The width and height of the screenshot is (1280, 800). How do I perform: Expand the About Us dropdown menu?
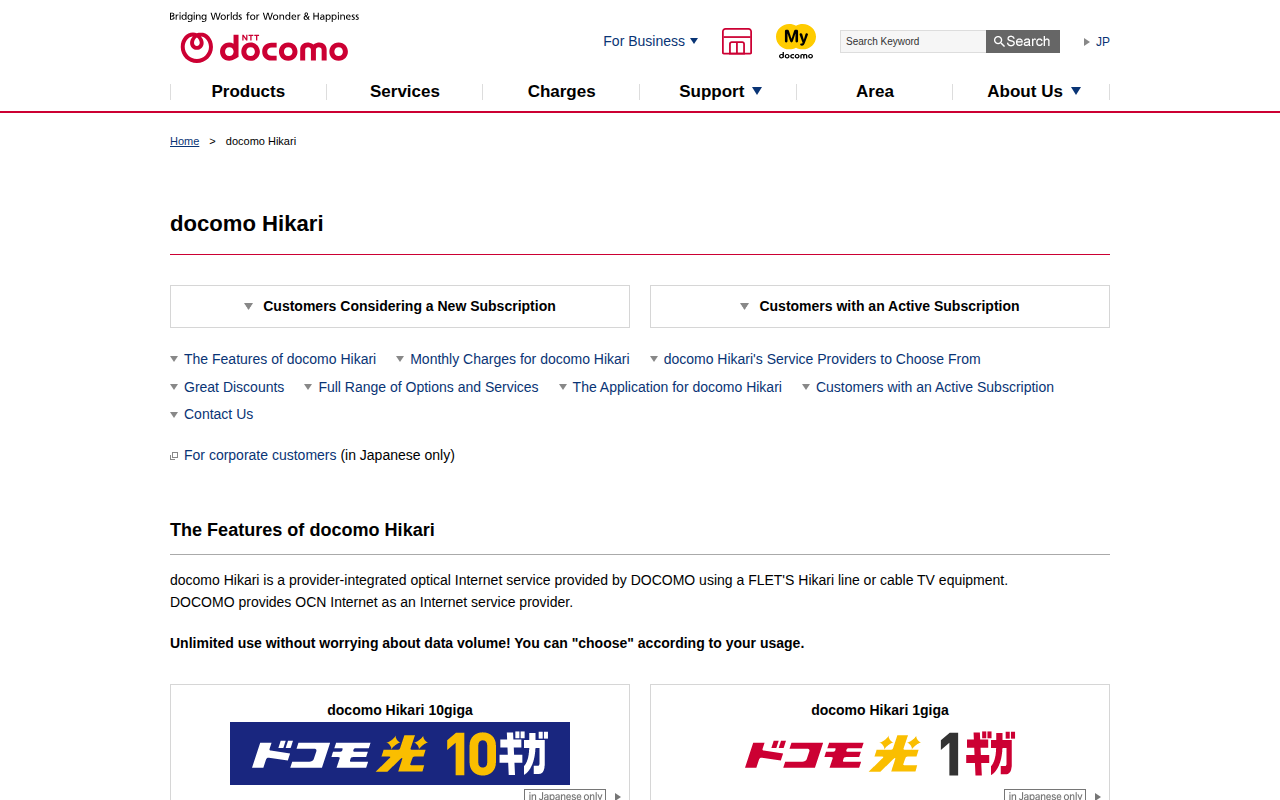(1032, 91)
